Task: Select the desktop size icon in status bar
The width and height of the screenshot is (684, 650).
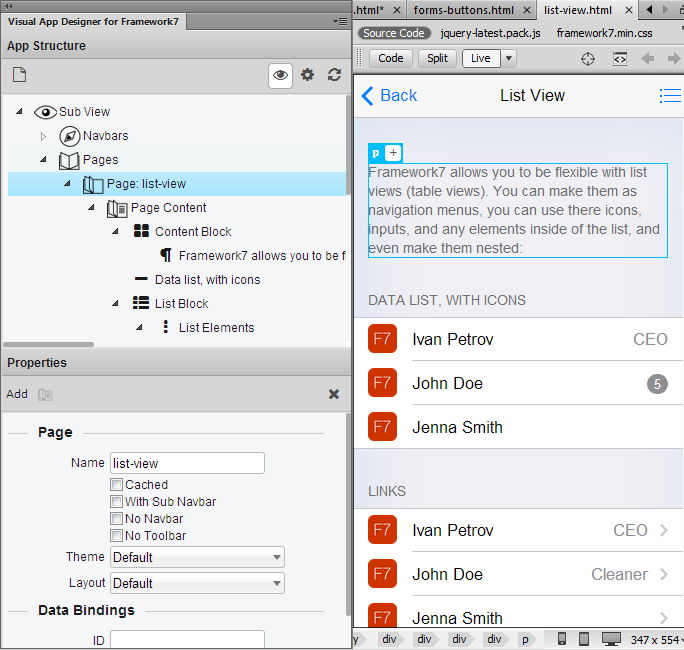Action: [x=611, y=639]
